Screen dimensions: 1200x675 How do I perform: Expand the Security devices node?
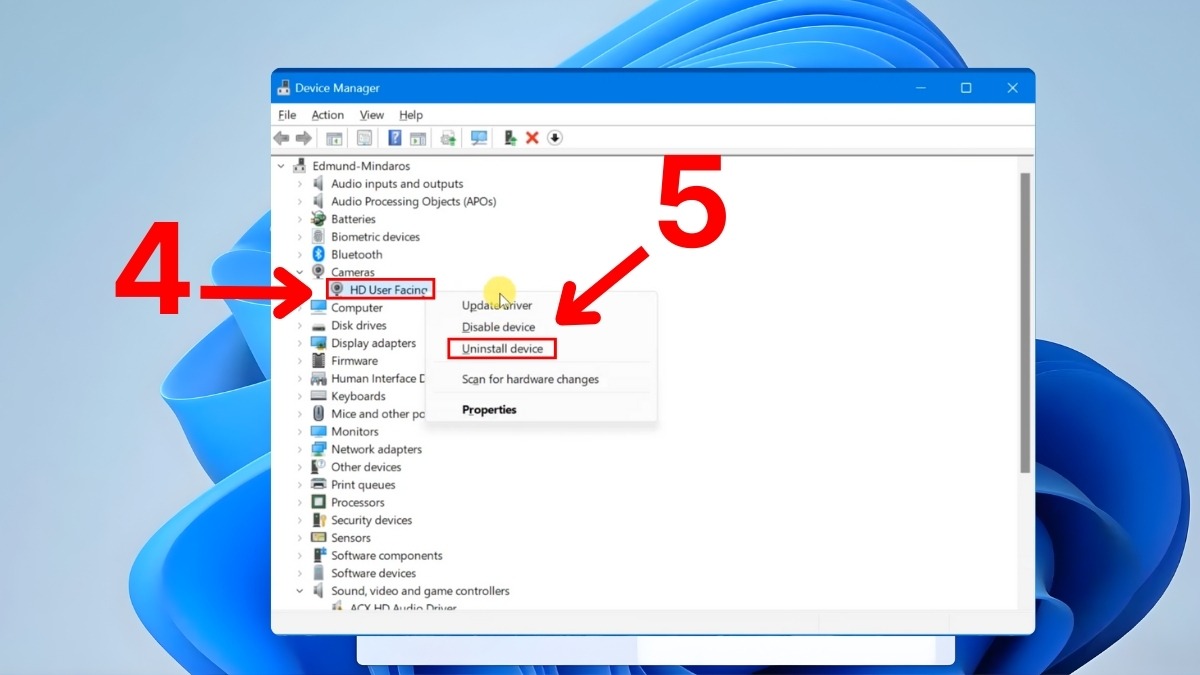299,520
